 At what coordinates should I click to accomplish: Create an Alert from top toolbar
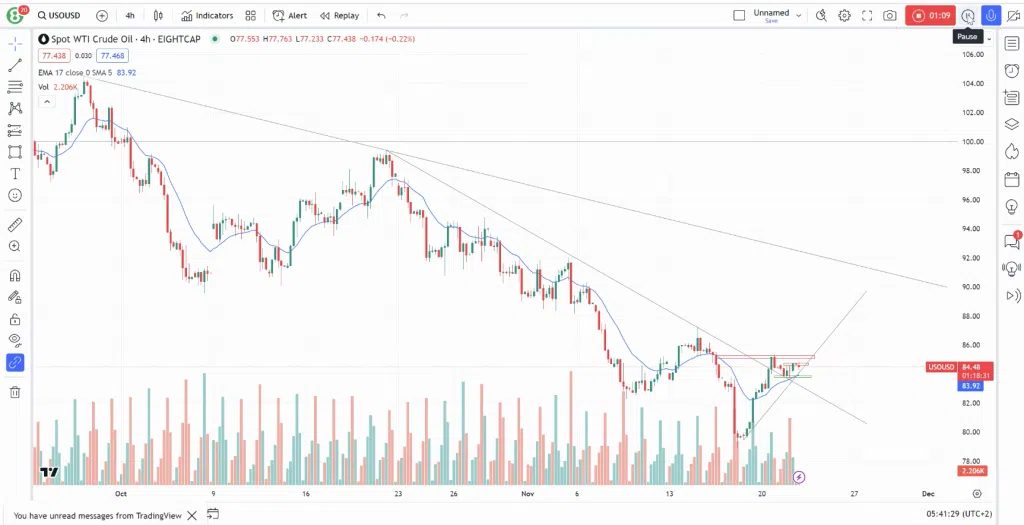289,16
